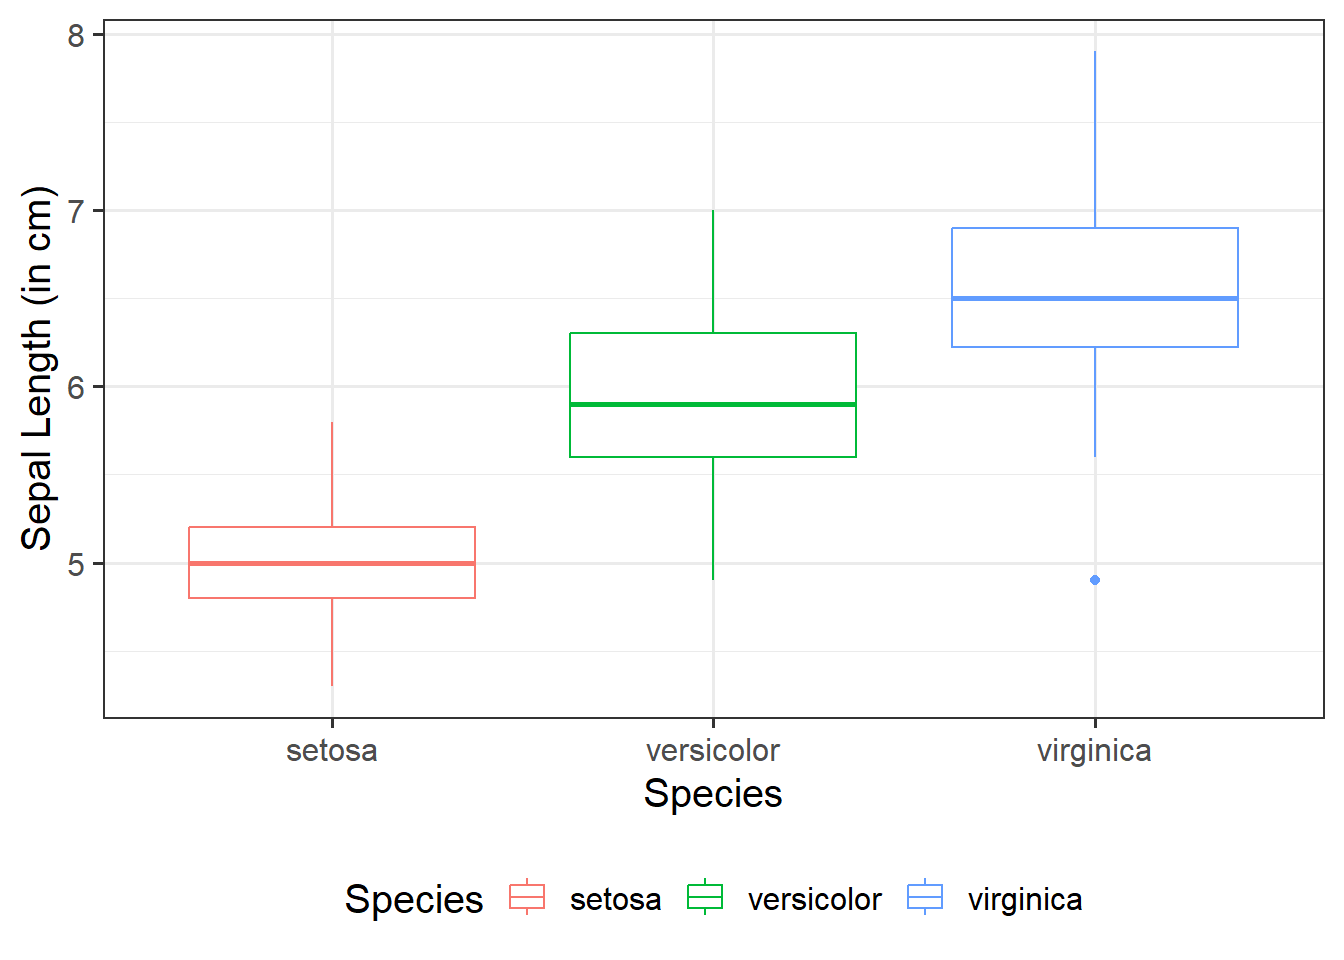The width and height of the screenshot is (1344, 960).
Task: Click the virginica x-axis tick label
Action: coord(1094,750)
